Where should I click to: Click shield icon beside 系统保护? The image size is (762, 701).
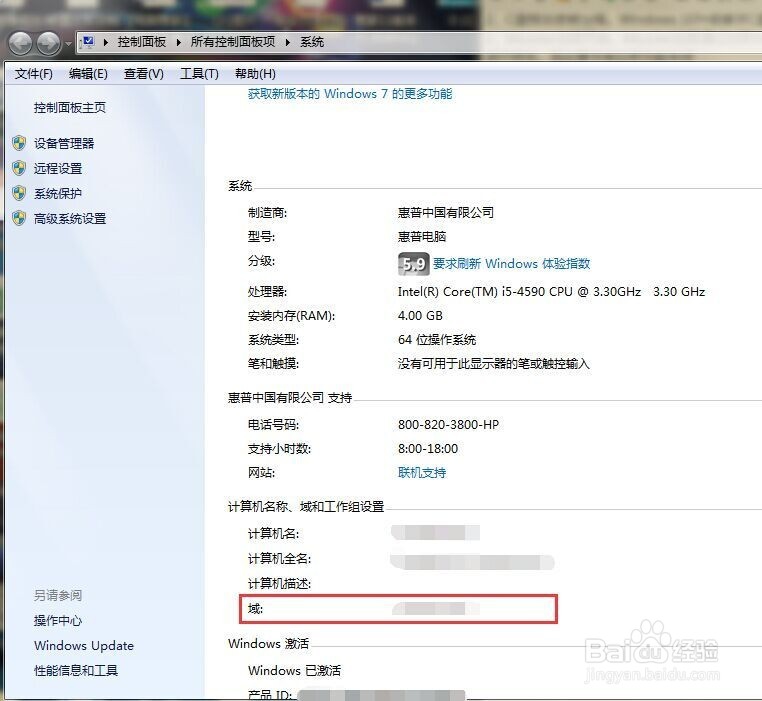[19, 193]
